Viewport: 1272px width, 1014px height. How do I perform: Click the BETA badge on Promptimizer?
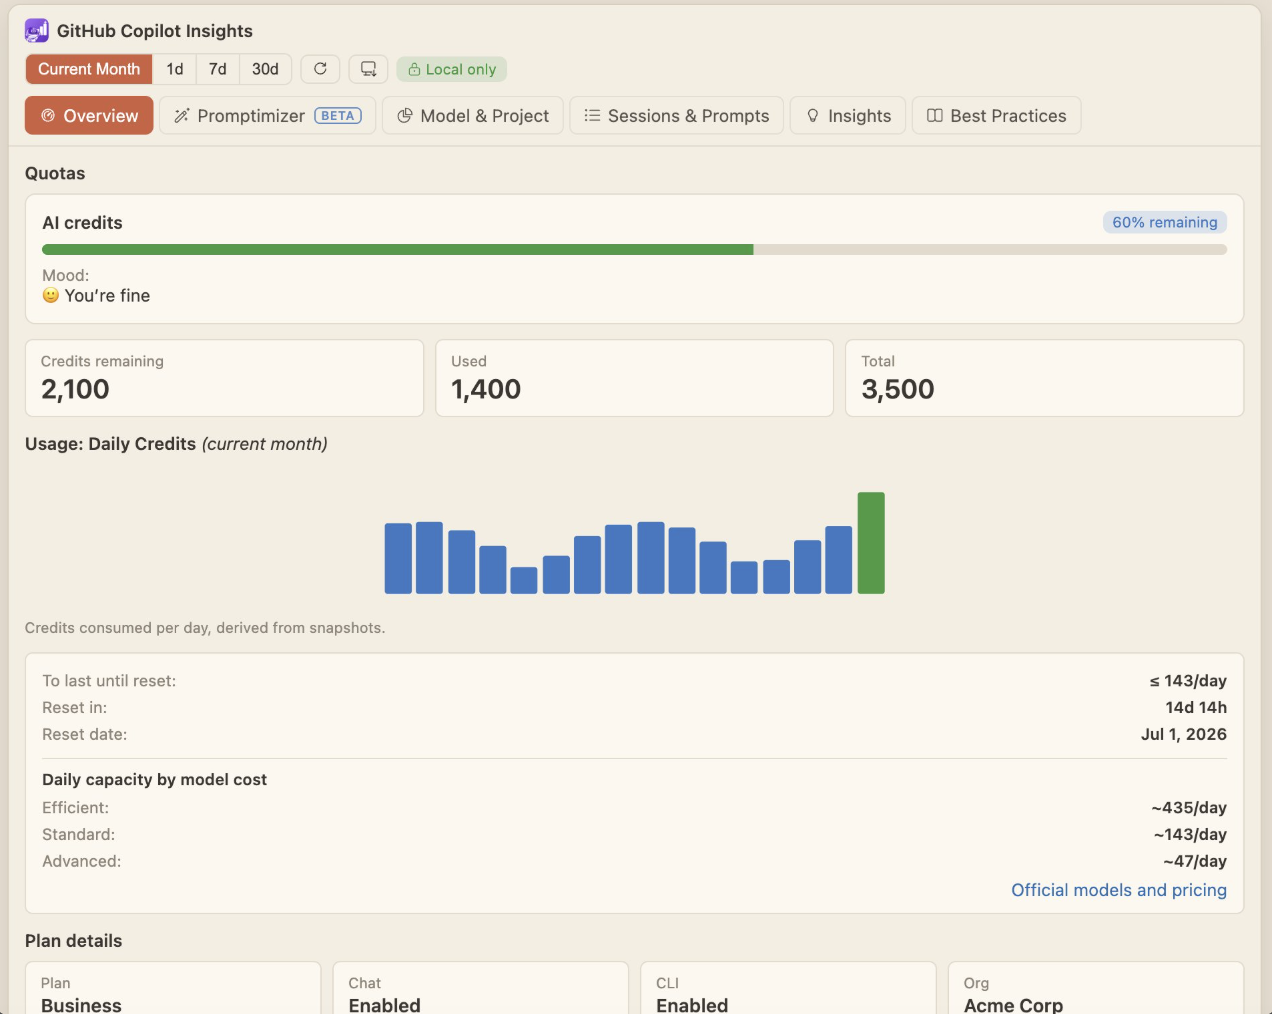pyautogui.click(x=338, y=116)
